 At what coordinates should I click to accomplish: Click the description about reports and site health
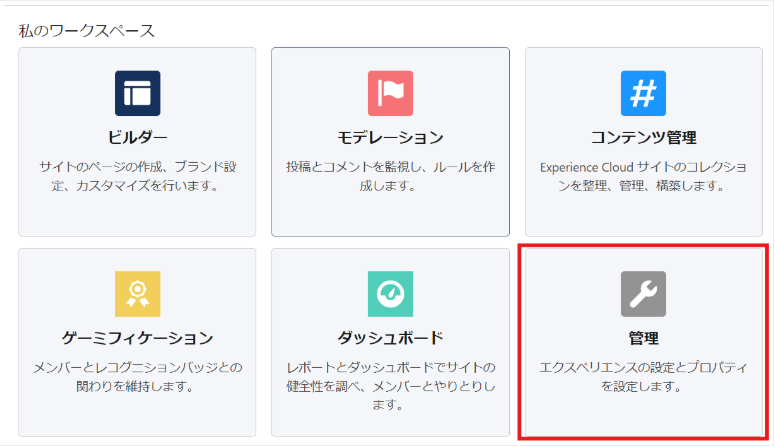point(390,386)
